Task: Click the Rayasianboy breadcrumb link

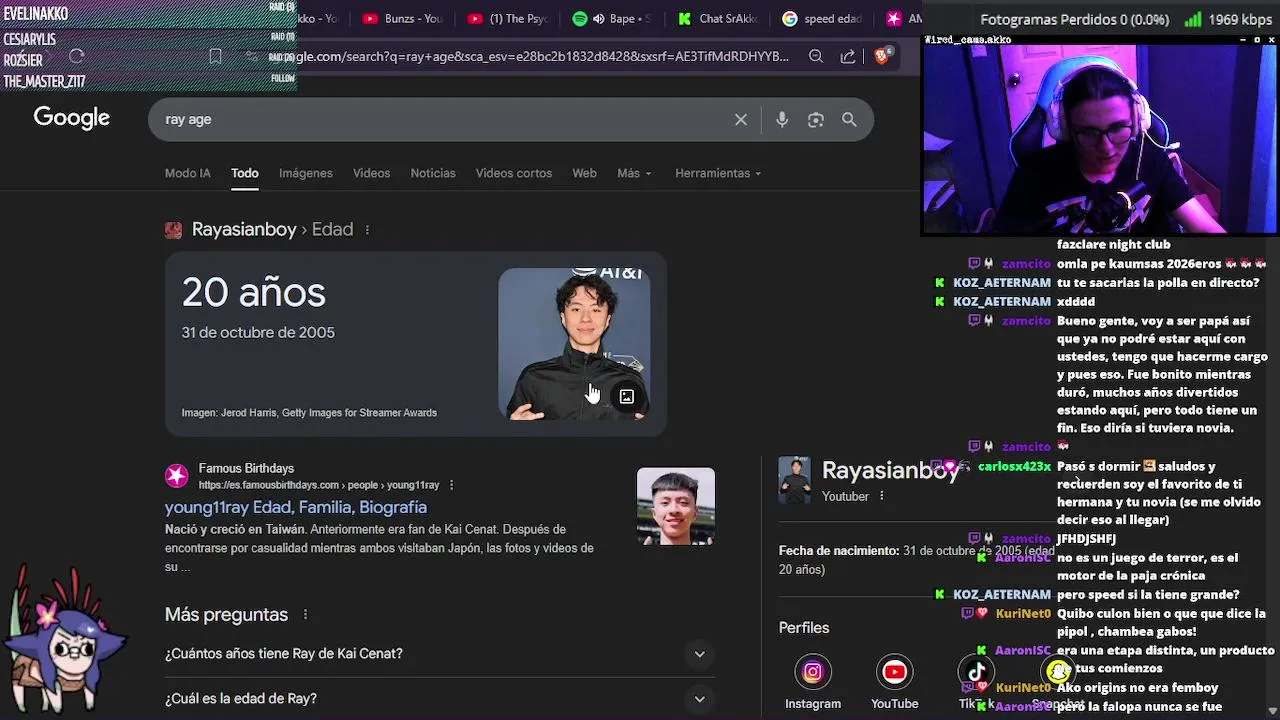Action: pos(244,230)
